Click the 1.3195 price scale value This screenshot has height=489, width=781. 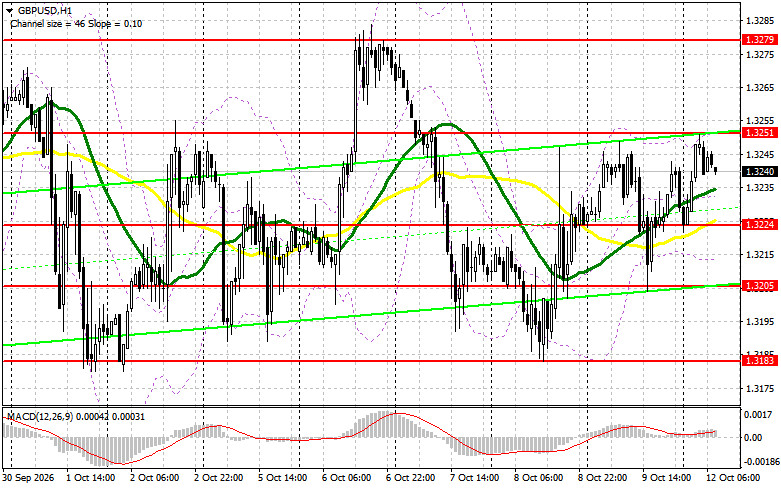(x=761, y=322)
